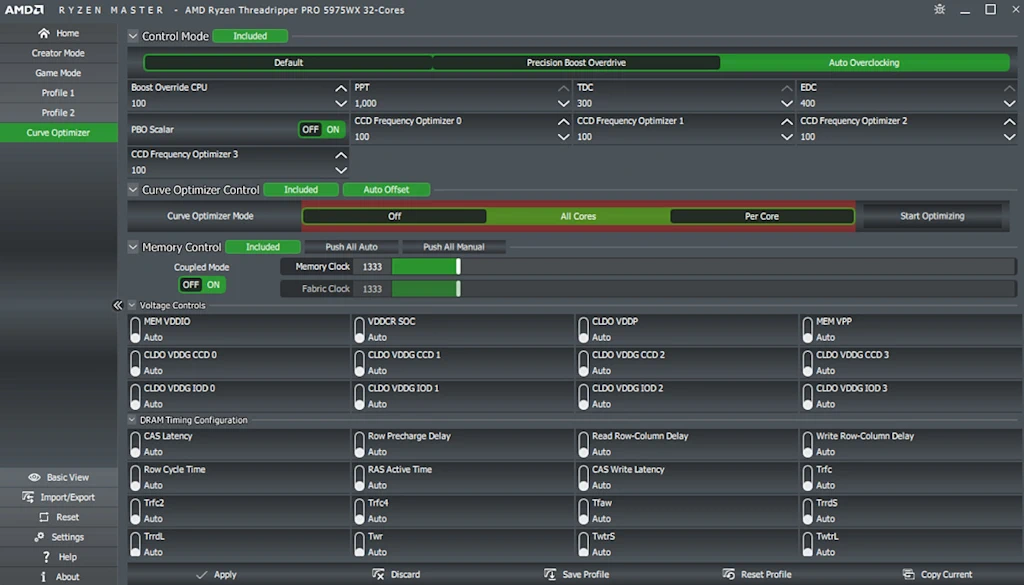The image size is (1024, 585).
Task: Click the Apply checkmark icon
Action: [201, 575]
